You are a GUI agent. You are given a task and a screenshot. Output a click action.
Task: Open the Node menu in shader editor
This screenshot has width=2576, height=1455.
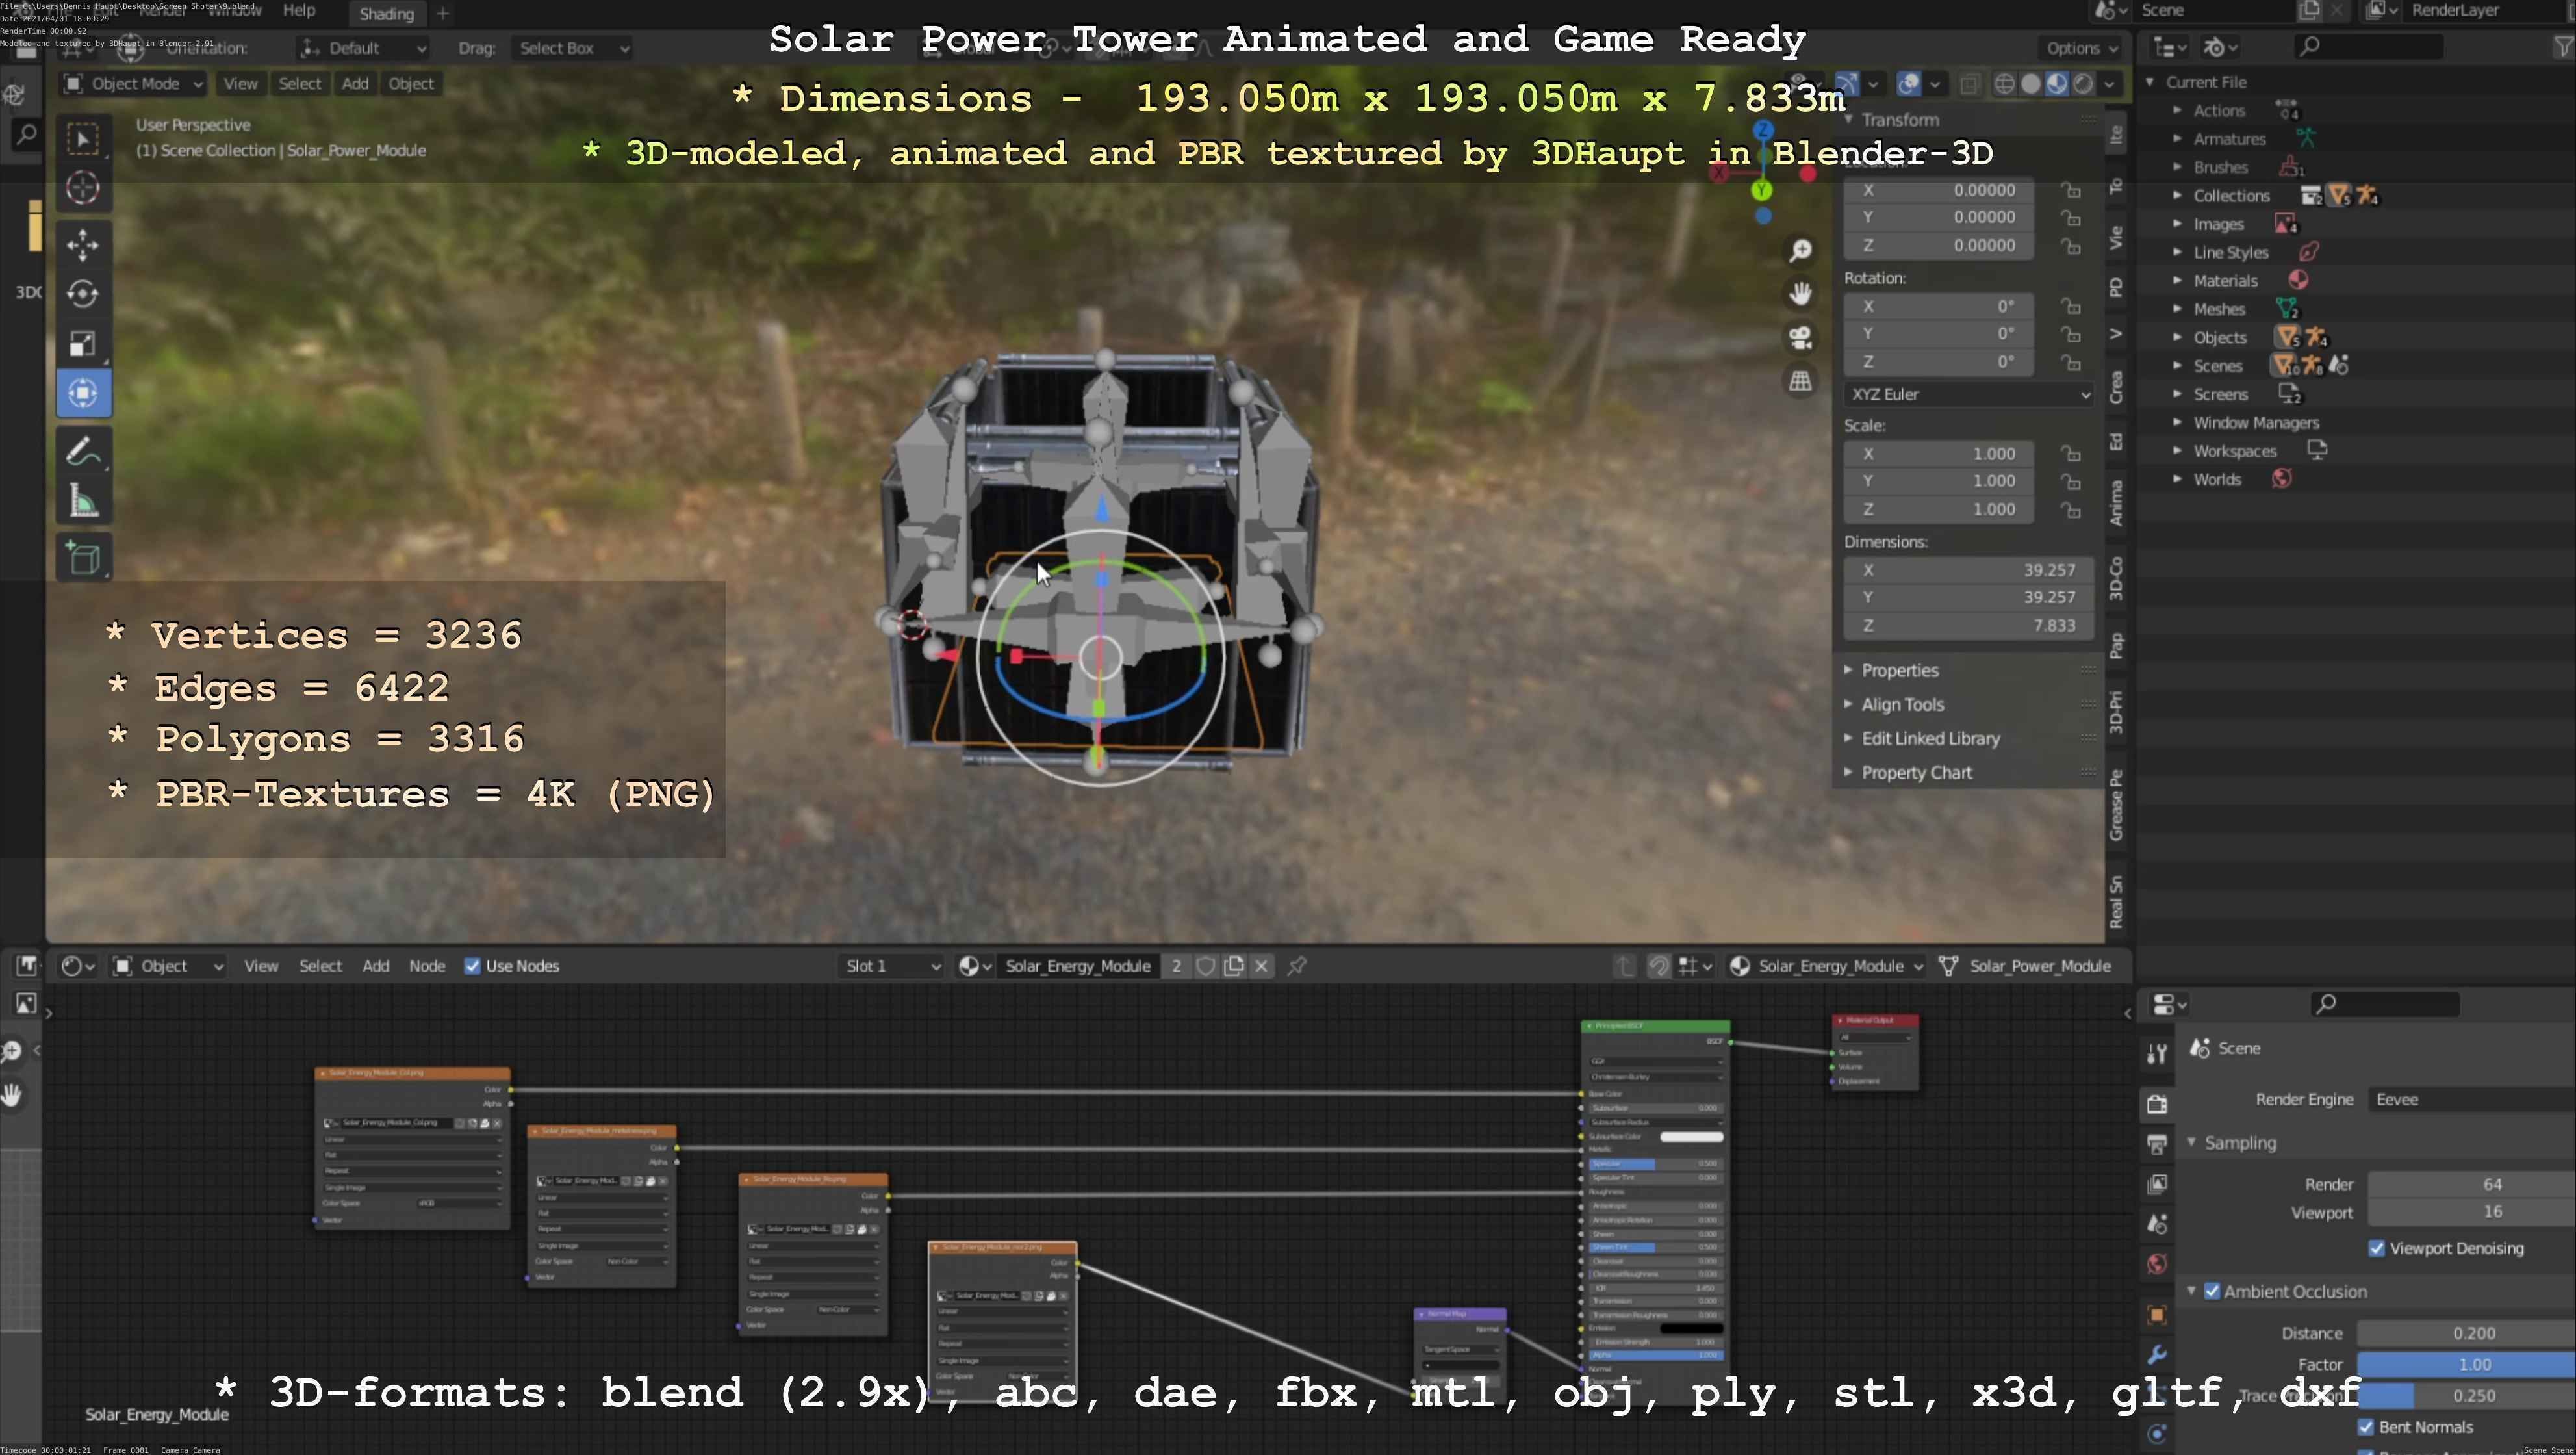point(427,966)
